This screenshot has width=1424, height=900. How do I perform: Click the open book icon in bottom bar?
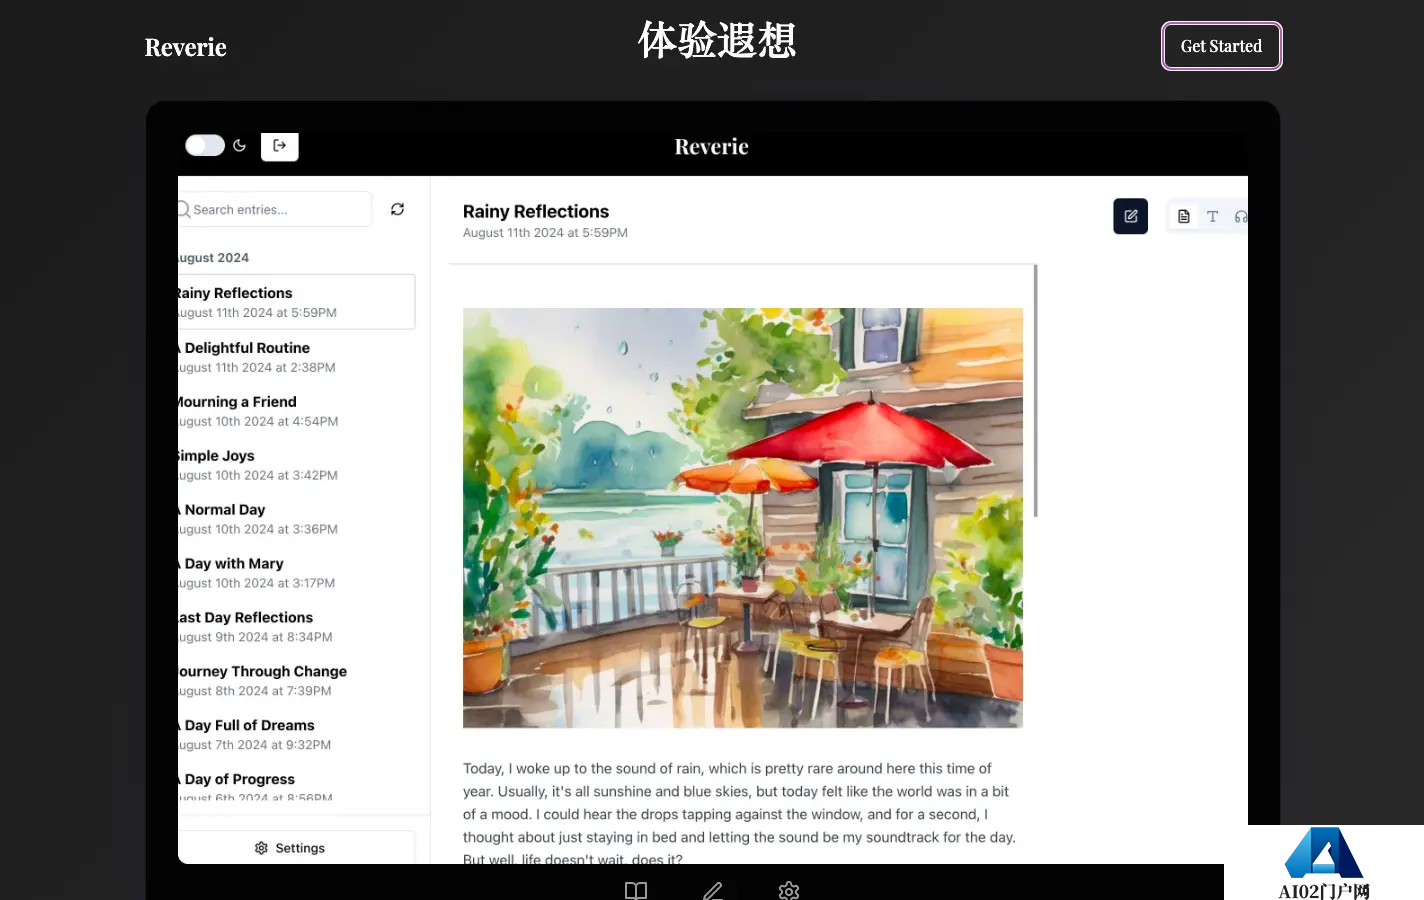(x=636, y=890)
